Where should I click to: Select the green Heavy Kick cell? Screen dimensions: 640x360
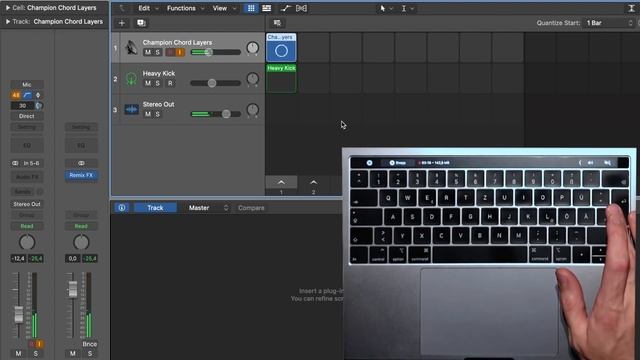pos(281,78)
